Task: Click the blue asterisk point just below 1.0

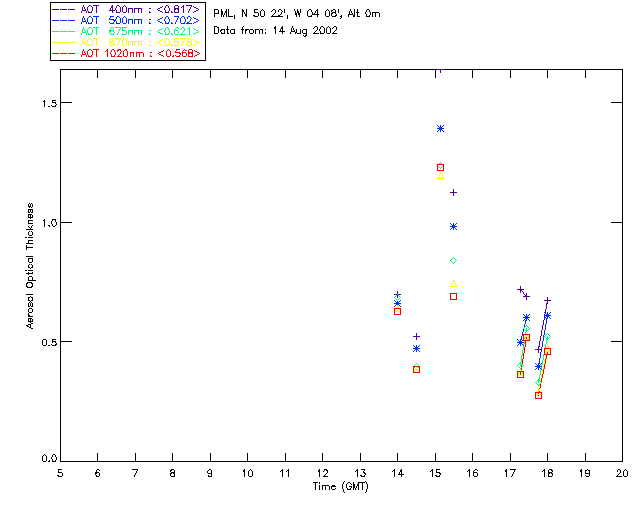Action: click(x=453, y=227)
